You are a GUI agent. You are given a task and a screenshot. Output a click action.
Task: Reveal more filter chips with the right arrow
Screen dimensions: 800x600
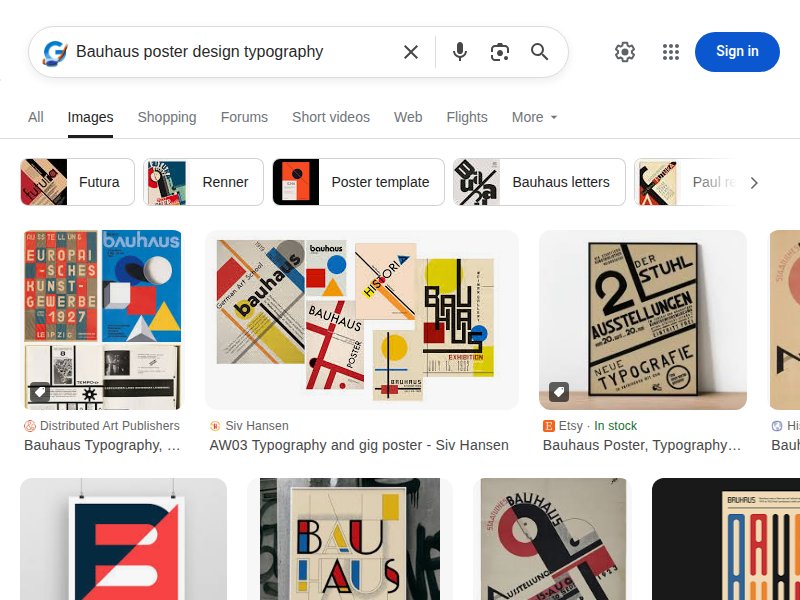[755, 182]
